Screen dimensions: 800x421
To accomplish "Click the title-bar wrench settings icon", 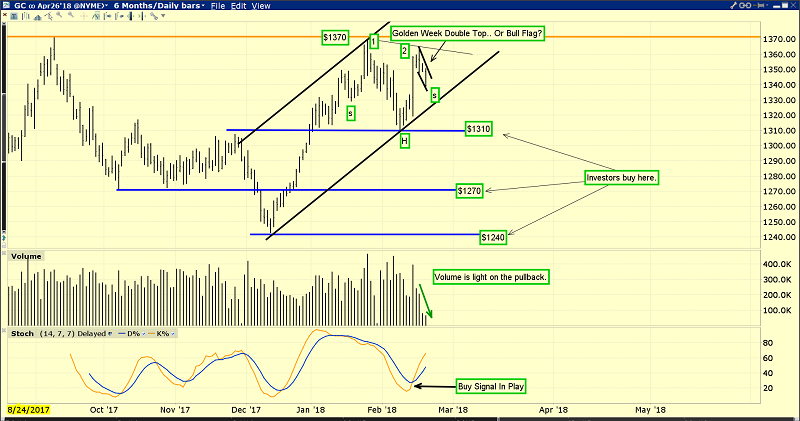I will 733,5.
